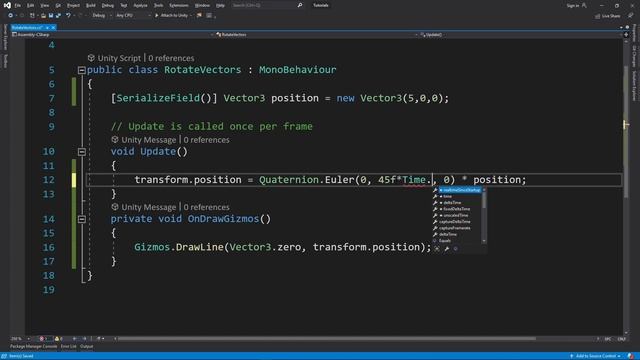Image resolution: width=640 pixels, height=360 pixels.
Task: Open the editor zoom level dropdown
Action: point(20,339)
